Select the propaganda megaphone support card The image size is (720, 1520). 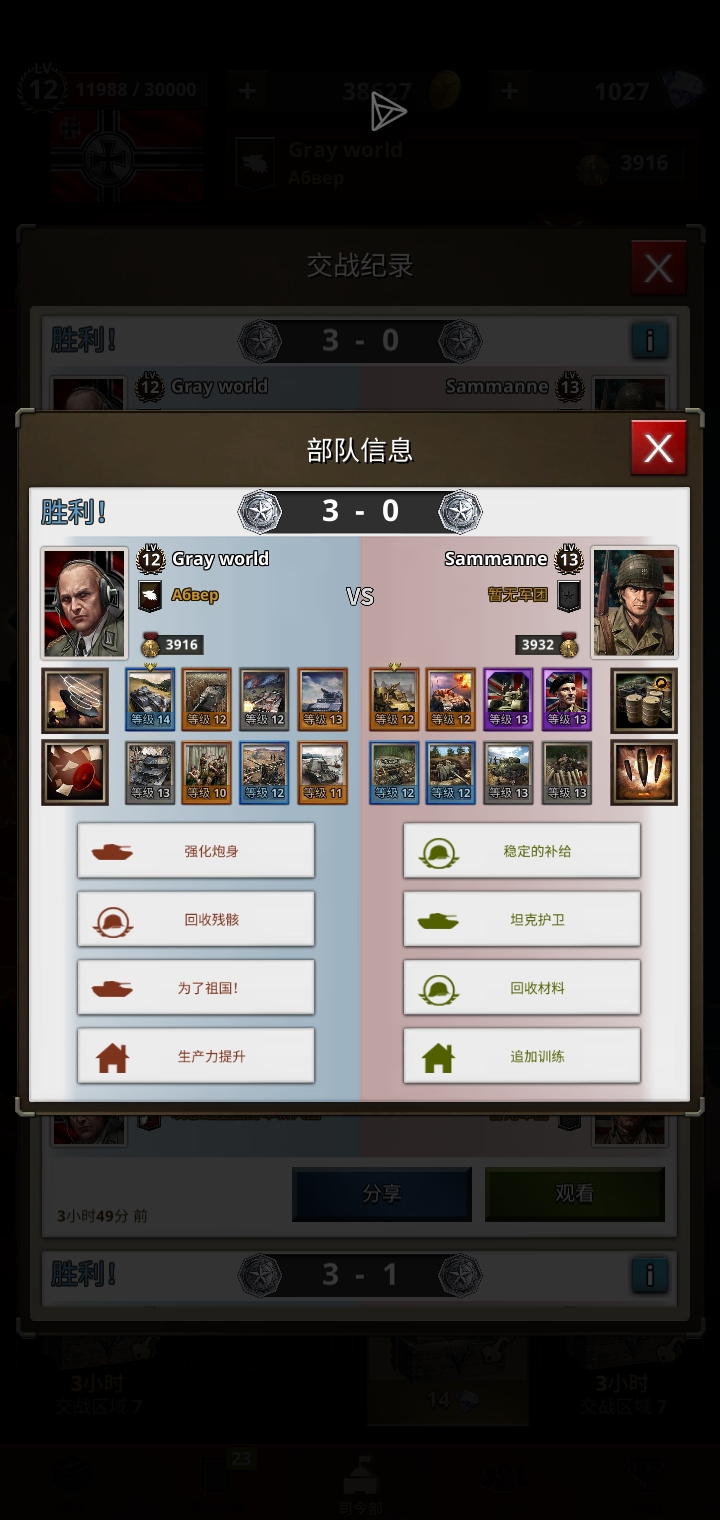tap(75, 773)
